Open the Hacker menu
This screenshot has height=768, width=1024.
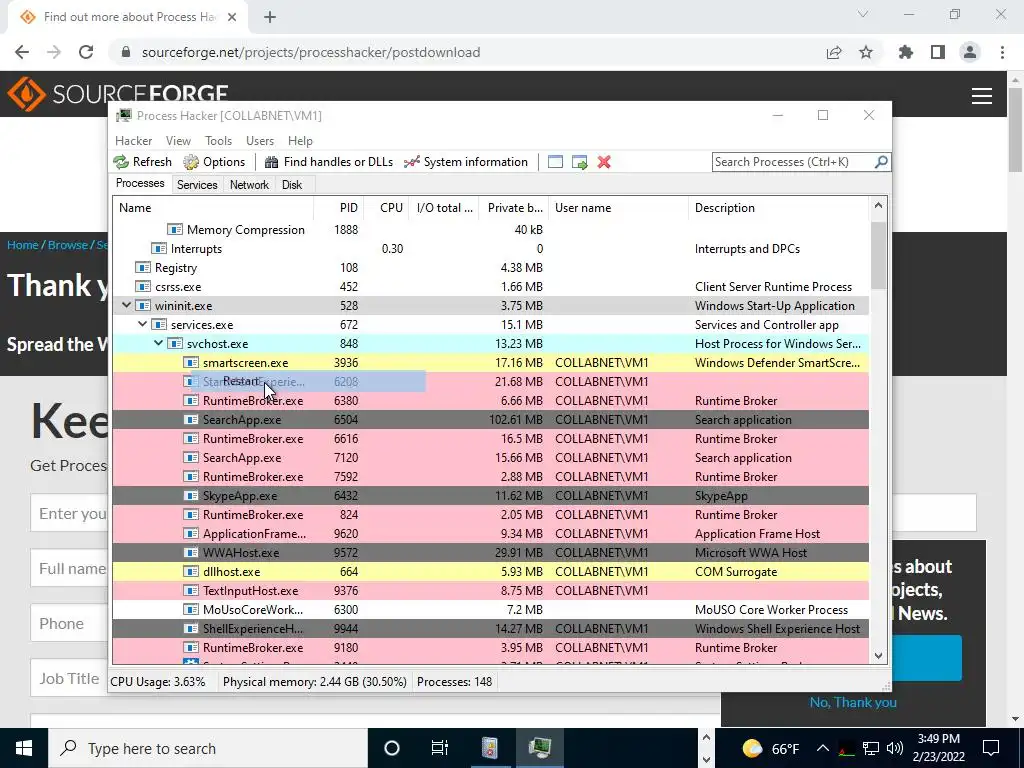click(133, 140)
